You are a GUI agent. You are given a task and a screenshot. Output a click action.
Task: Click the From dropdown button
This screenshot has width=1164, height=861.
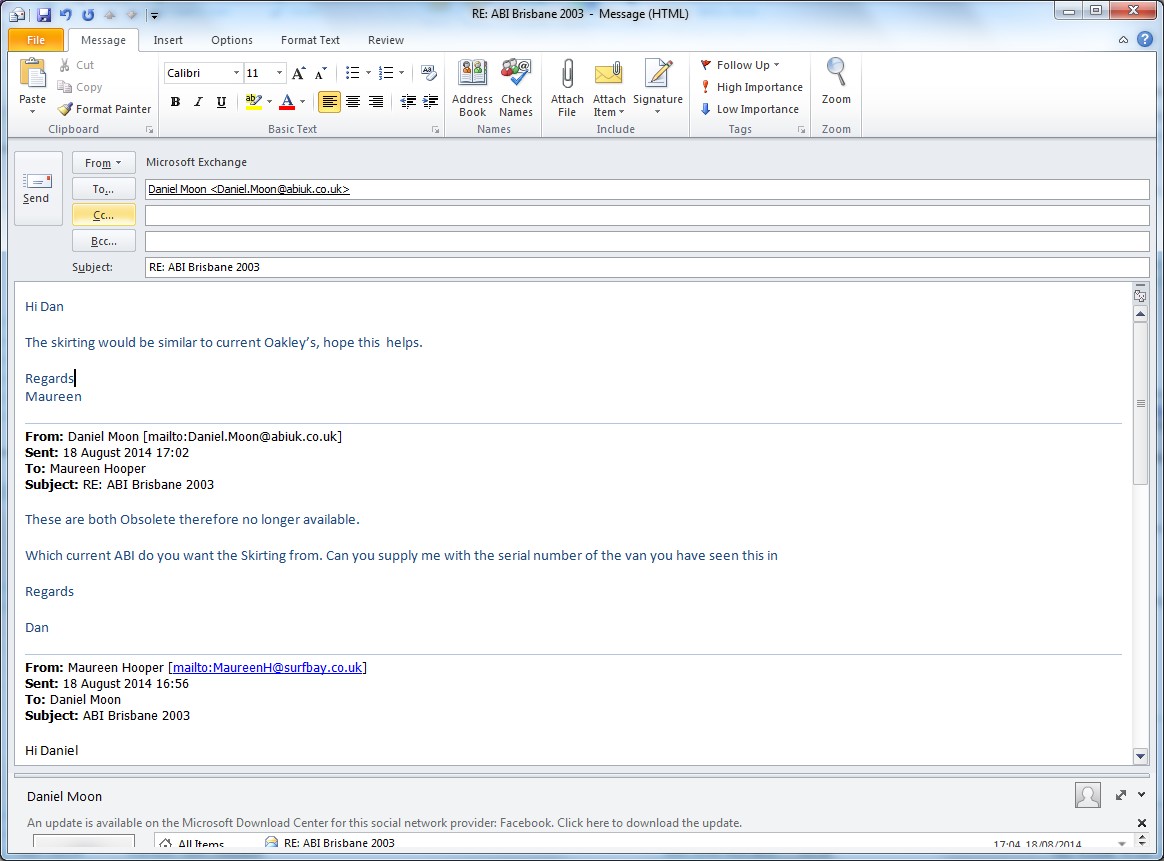click(103, 163)
